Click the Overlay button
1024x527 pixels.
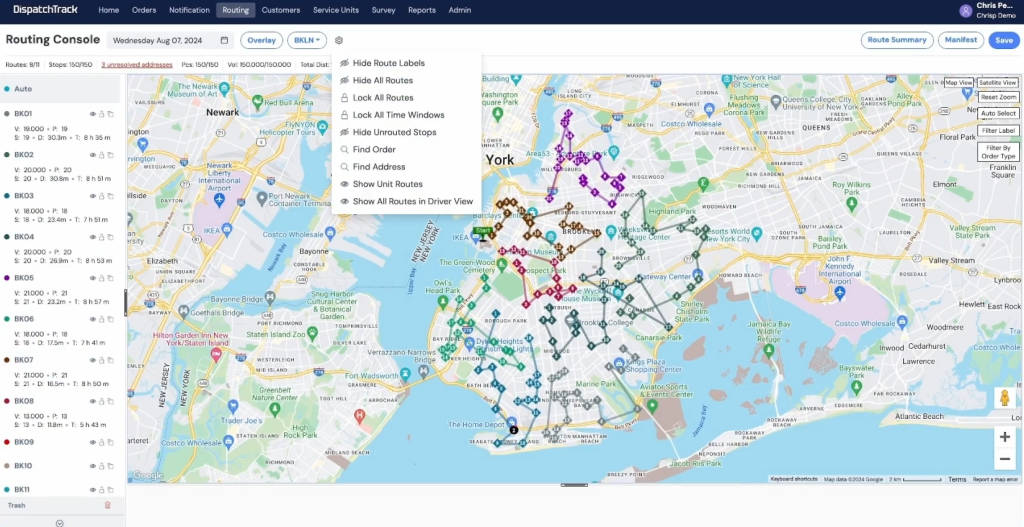pyautogui.click(x=261, y=40)
